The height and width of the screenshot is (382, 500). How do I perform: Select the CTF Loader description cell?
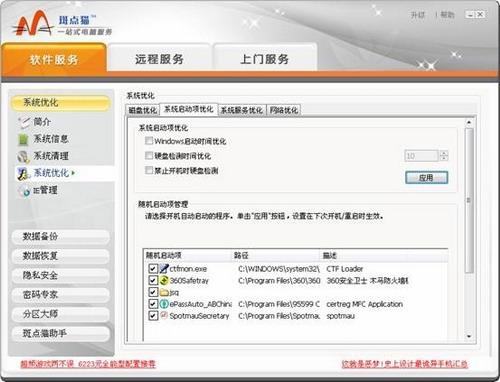(x=345, y=269)
